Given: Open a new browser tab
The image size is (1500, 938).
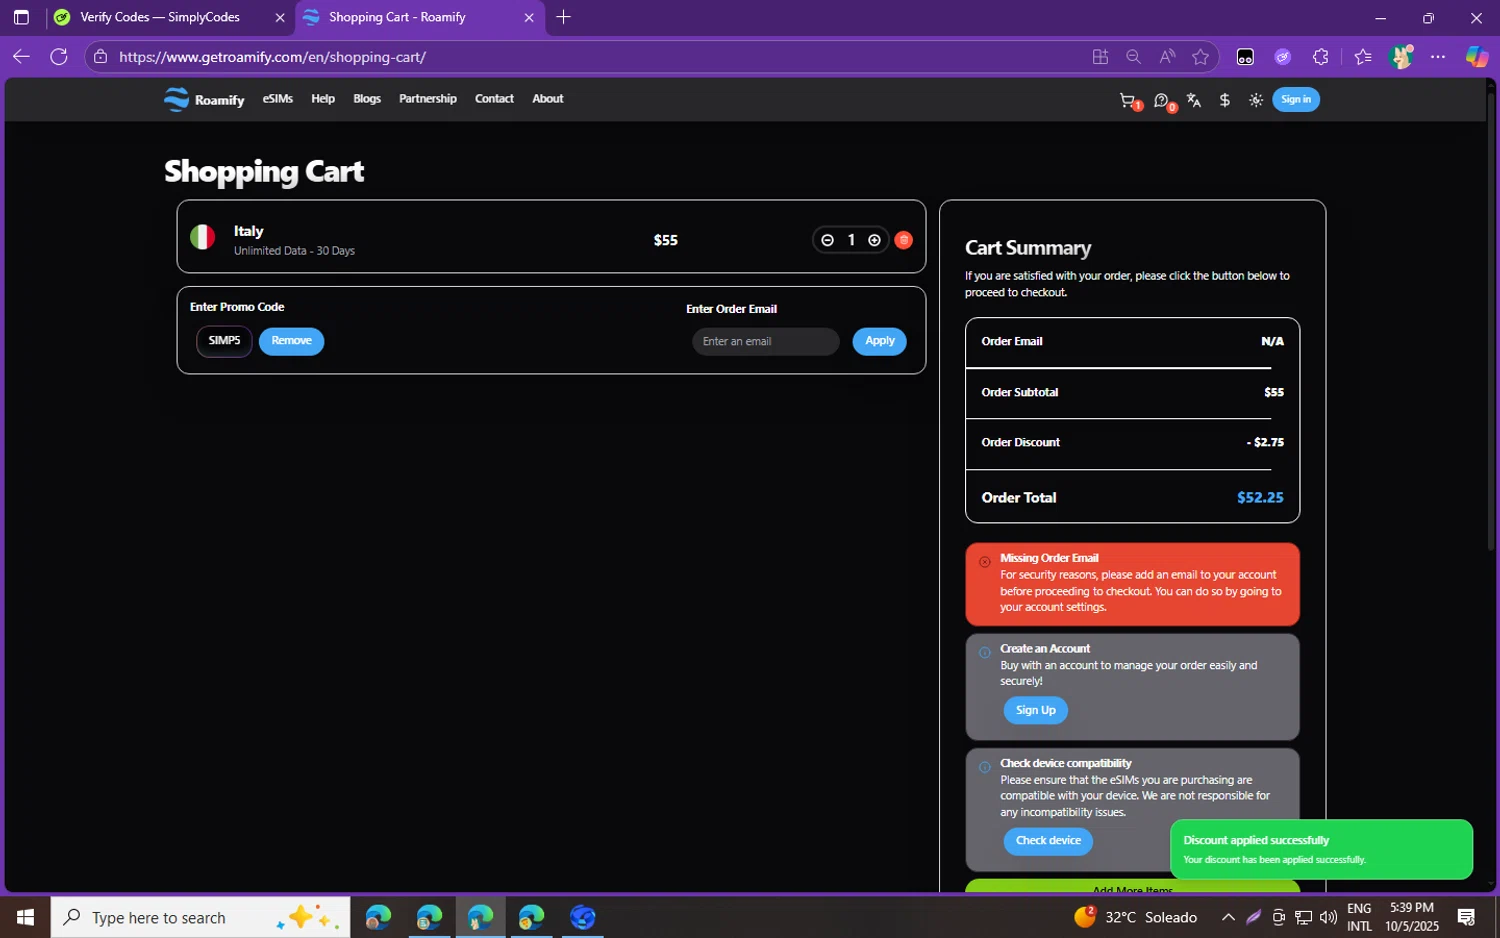Looking at the screenshot, I should (x=564, y=17).
